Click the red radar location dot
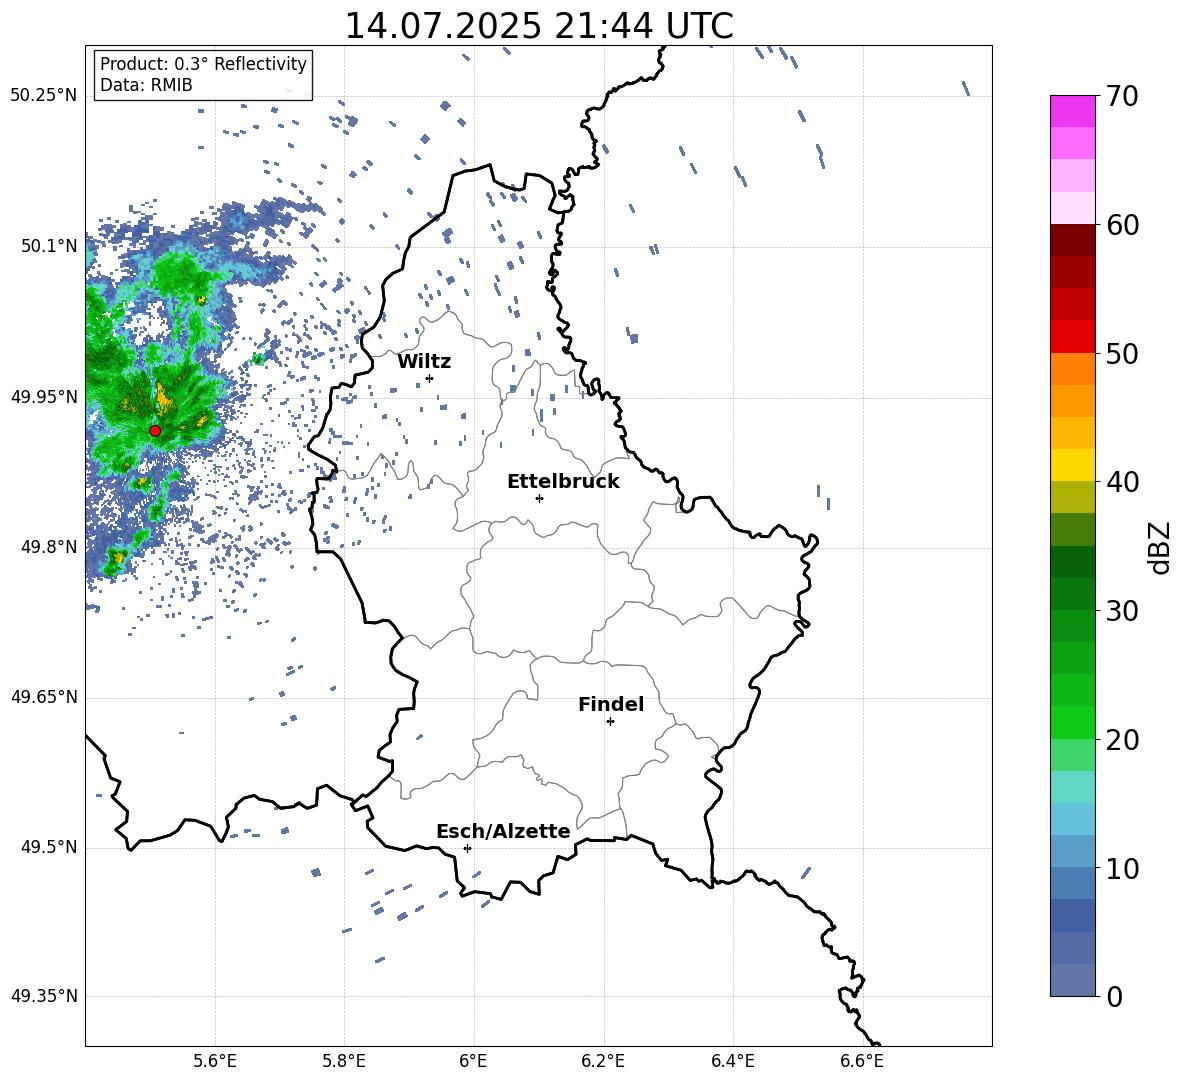Image resolution: width=1184 pixels, height=1081 pixels. point(155,431)
